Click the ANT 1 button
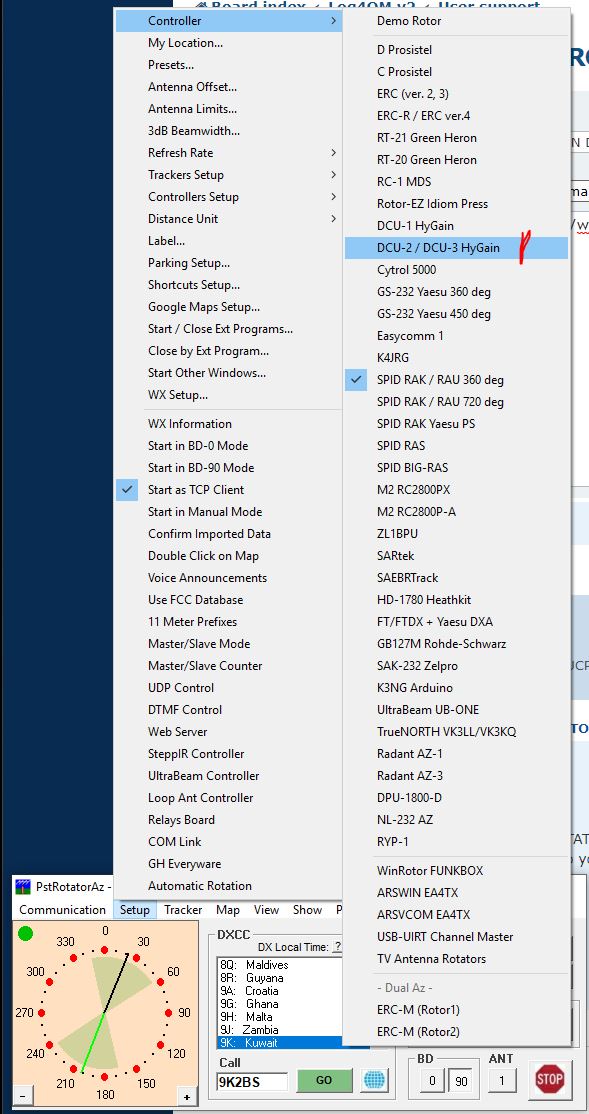Image resolution: width=589 pixels, height=1114 pixels. point(501,1081)
